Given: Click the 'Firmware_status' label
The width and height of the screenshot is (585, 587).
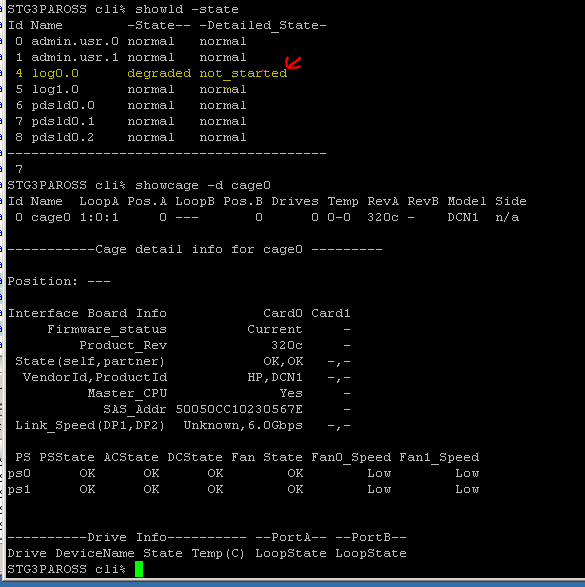Looking at the screenshot, I should [107, 329].
